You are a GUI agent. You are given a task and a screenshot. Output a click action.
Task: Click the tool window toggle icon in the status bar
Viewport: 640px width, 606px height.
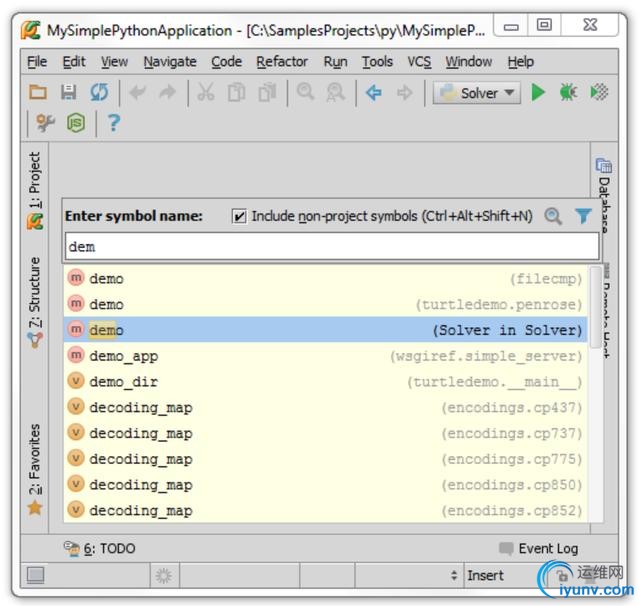coord(36,575)
